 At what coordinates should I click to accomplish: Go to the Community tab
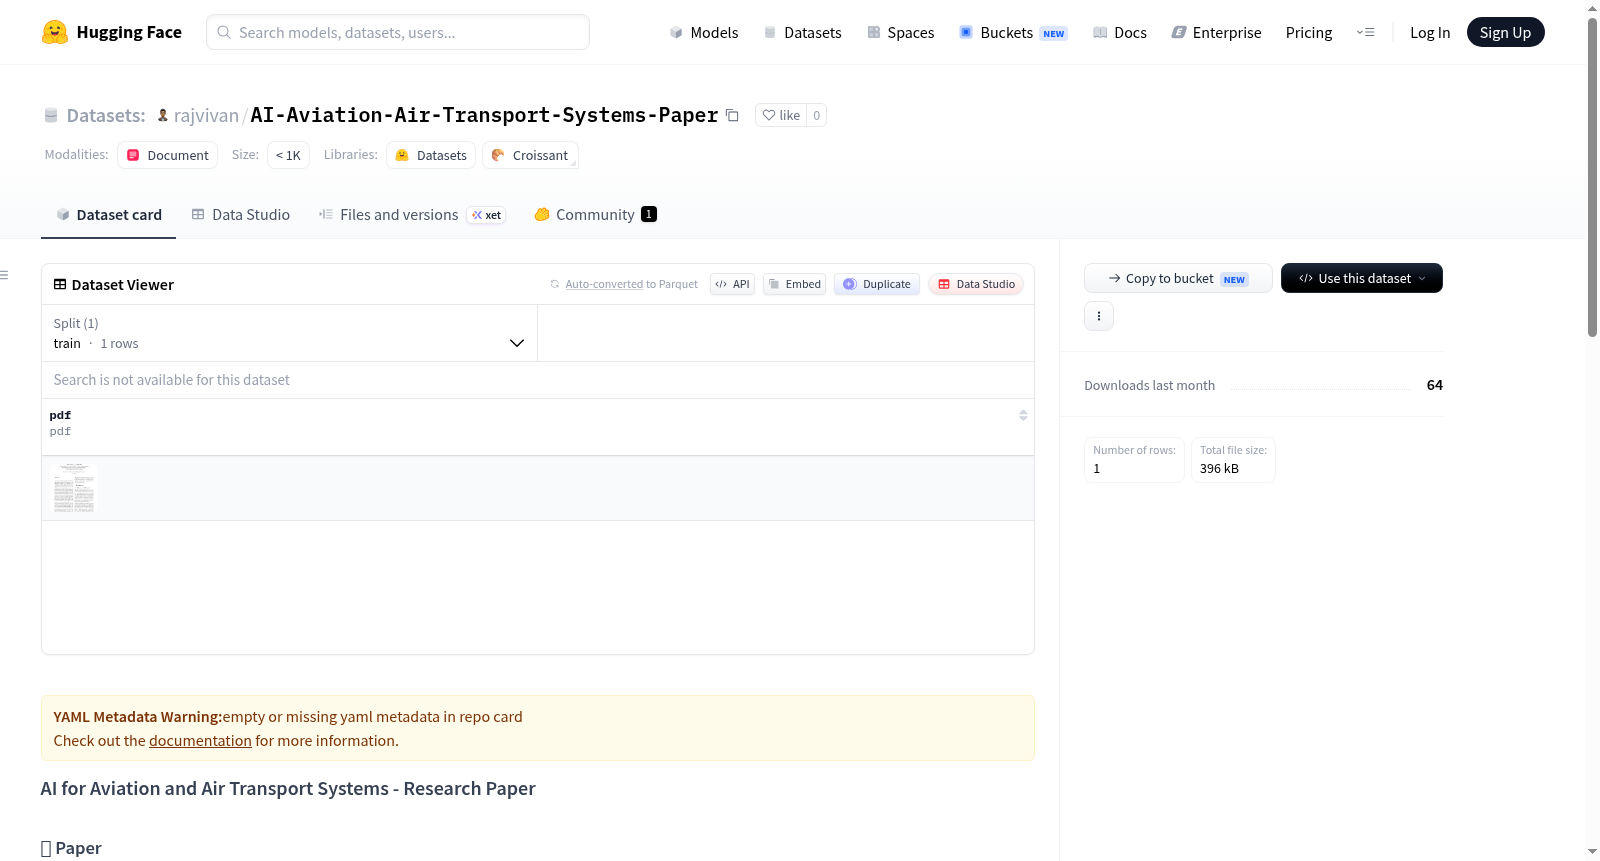(596, 215)
